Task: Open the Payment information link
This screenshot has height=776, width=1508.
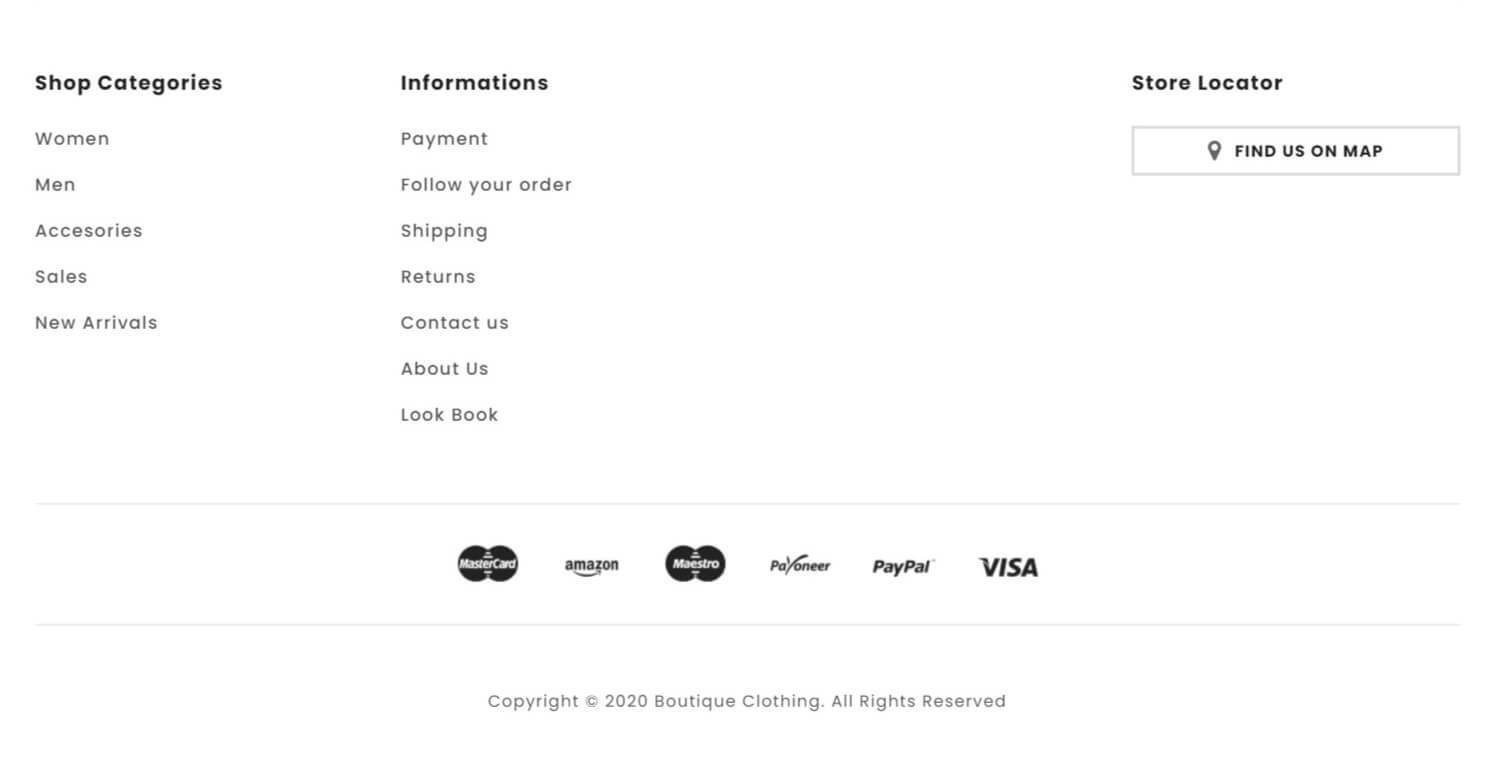Action: [x=444, y=139]
